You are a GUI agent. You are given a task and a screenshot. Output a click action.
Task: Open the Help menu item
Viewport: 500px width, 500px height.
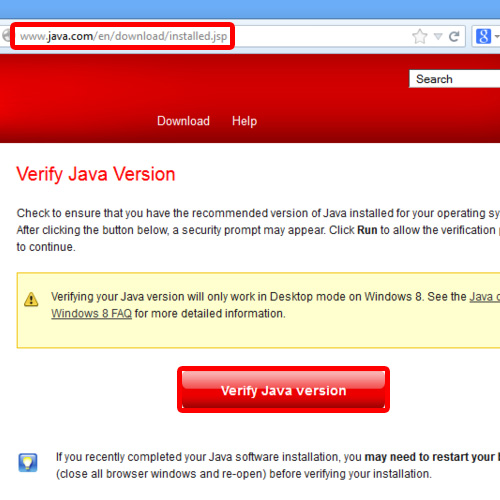pos(244,121)
